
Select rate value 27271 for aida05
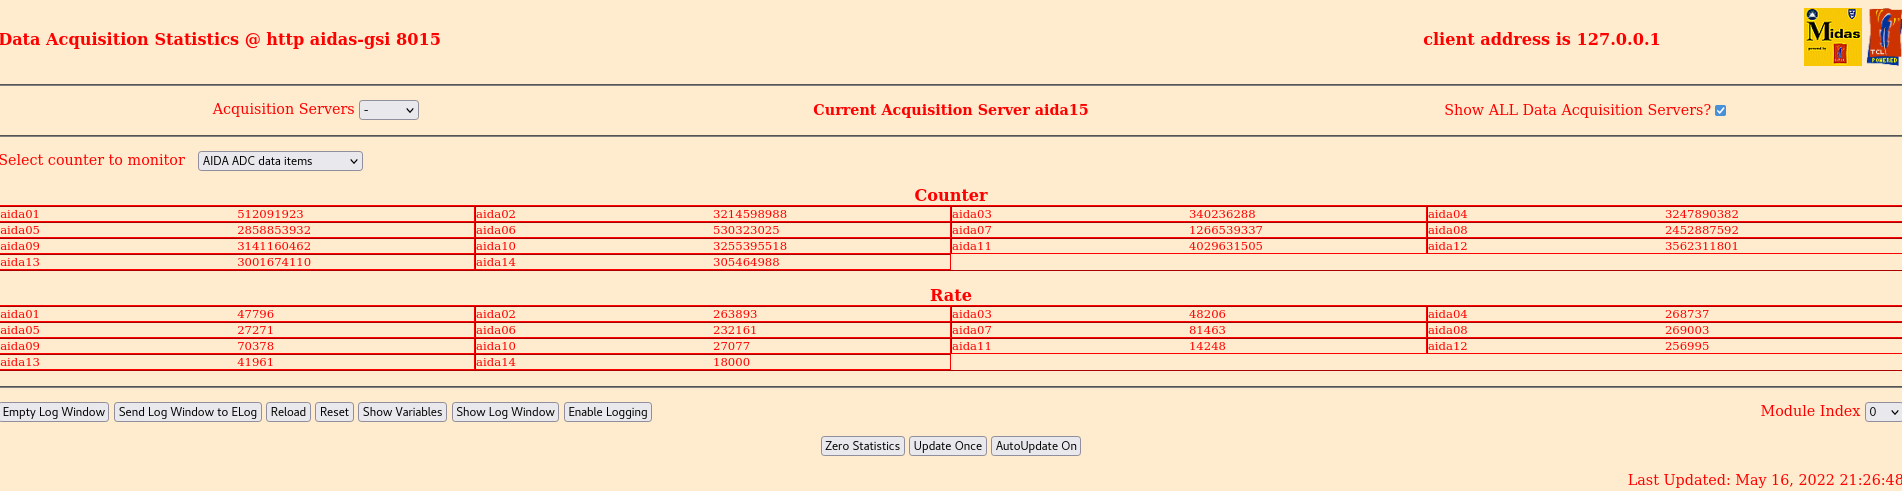coord(255,330)
